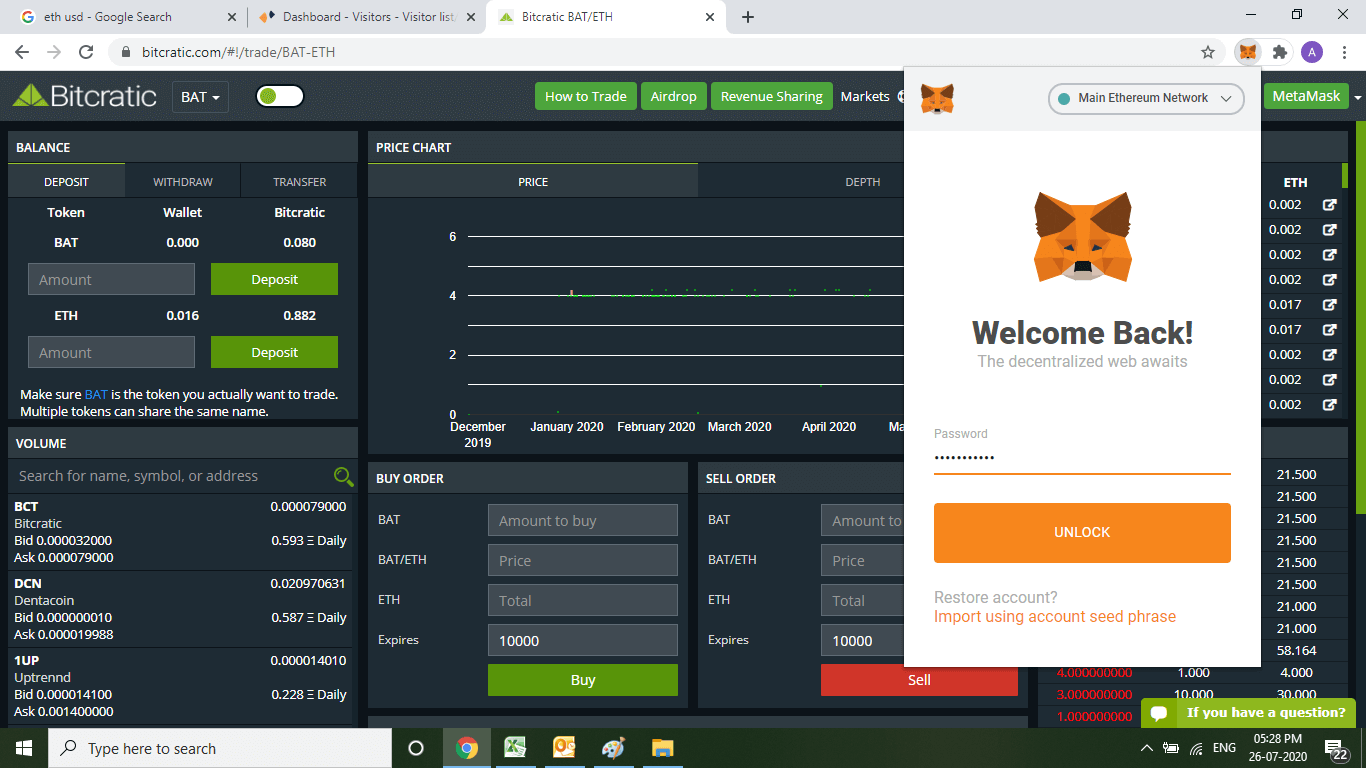1366x768 pixels.
Task: Select the DEPOSIT tab
Action: point(66,182)
